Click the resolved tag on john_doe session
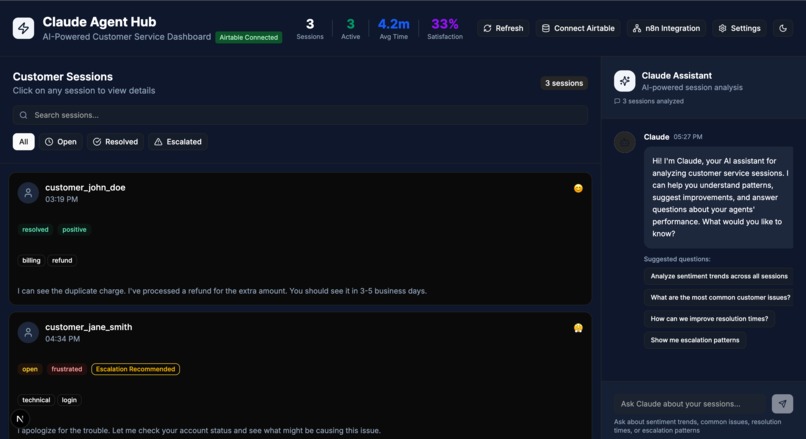This screenshot has width=806, height=439. [x=35, y=230]
